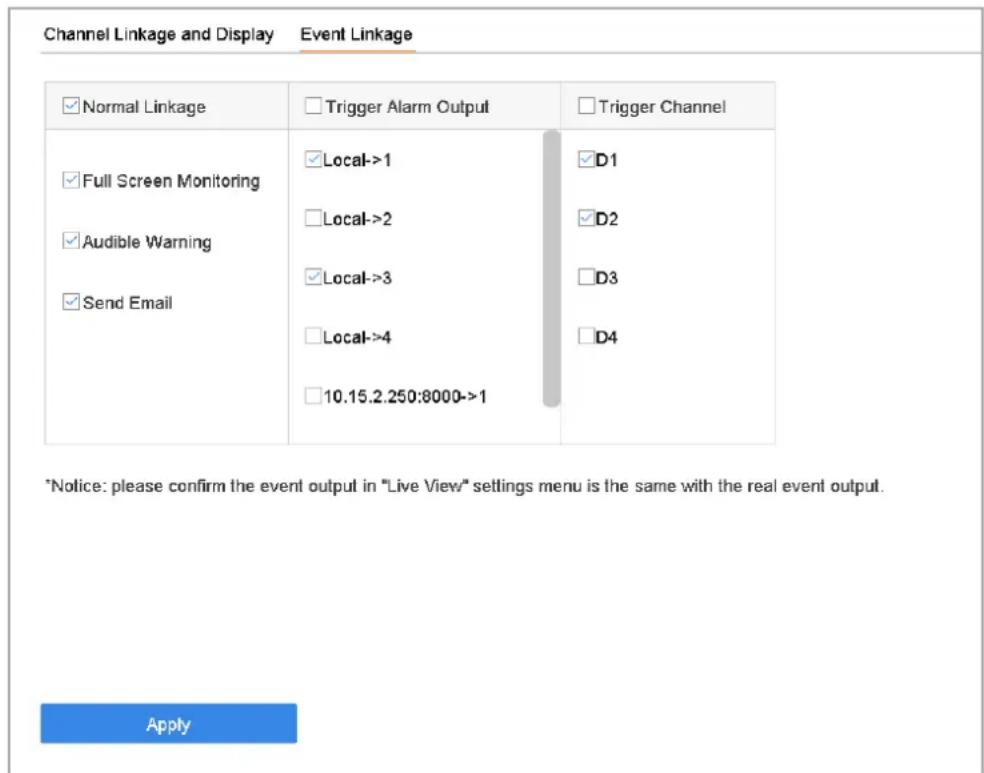Click the Apply button

(x=169, y=723)
